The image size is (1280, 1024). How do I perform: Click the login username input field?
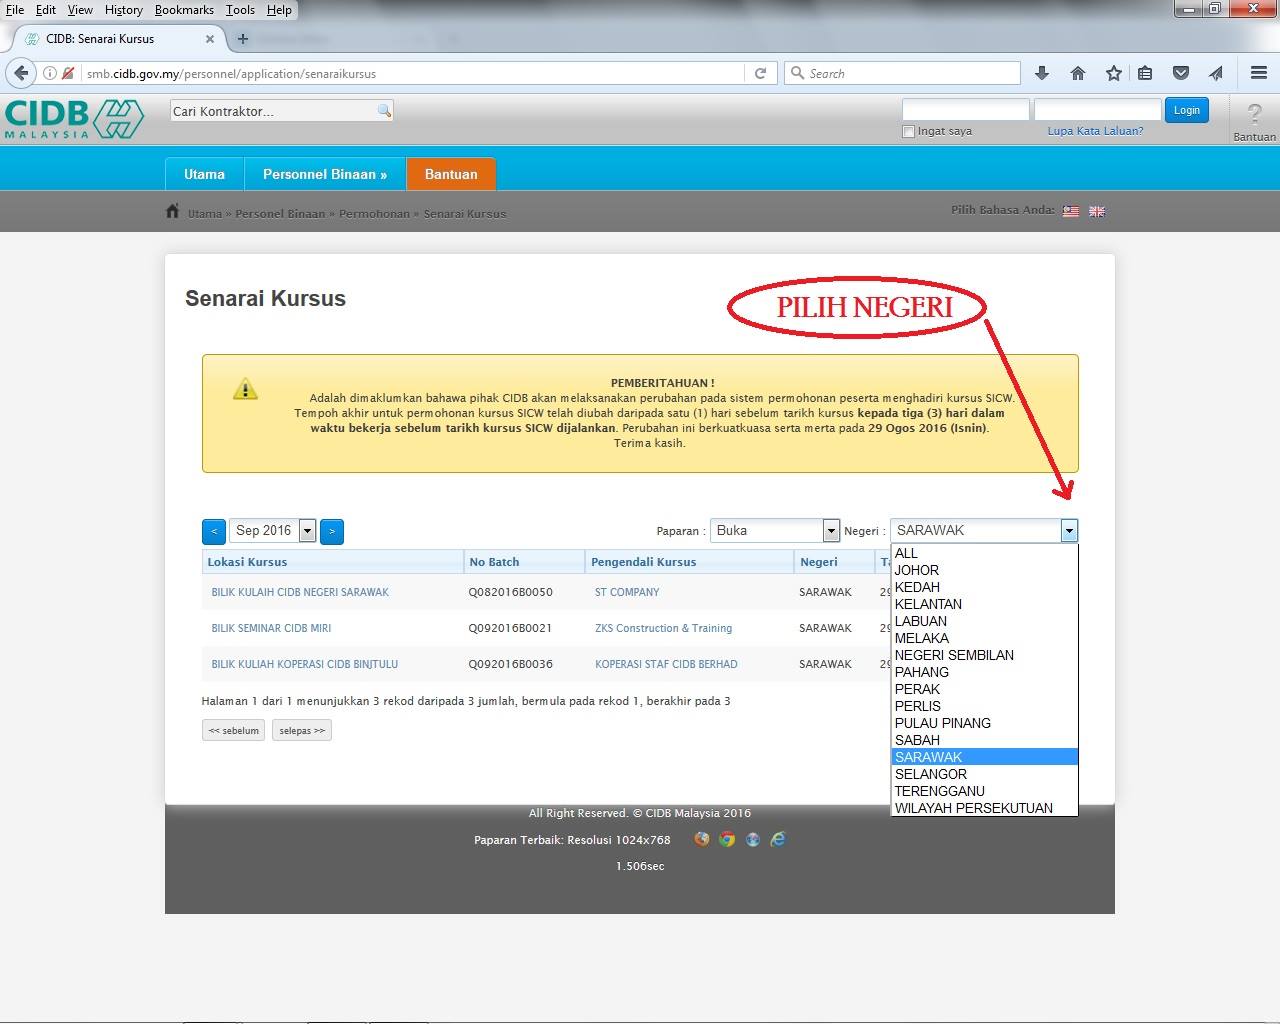click(966, 110)
